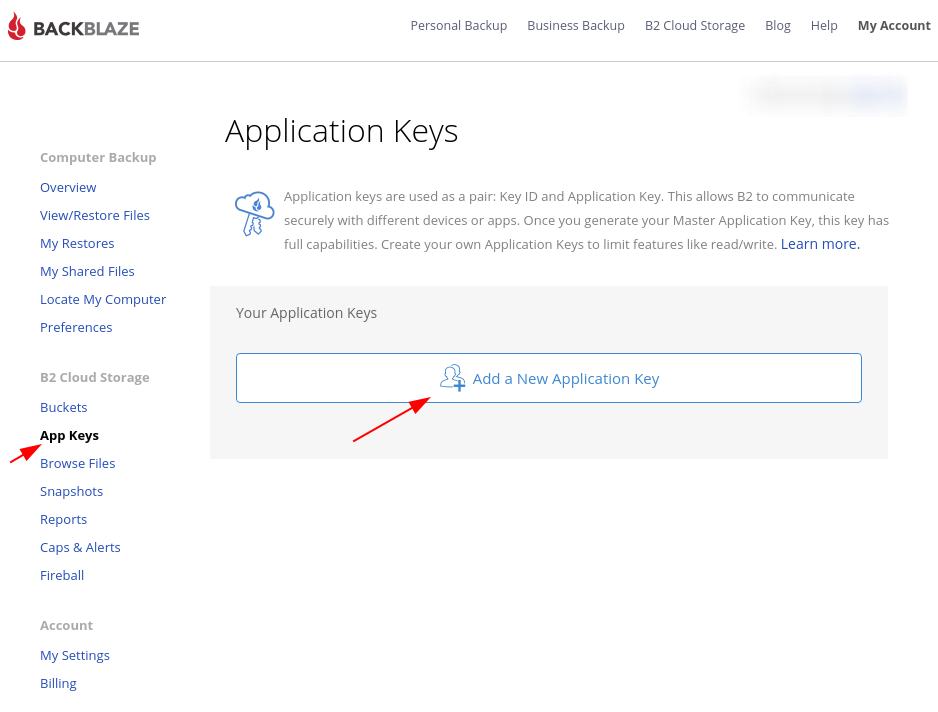This screenshot has width=938, height=712.
Task: Click the add-user key icon in the button
Action: pyautogui.click(x=453, y=378)
